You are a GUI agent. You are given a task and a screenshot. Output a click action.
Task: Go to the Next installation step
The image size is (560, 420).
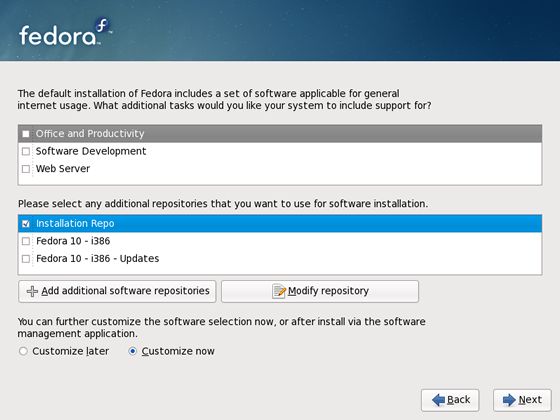(522, 400)
